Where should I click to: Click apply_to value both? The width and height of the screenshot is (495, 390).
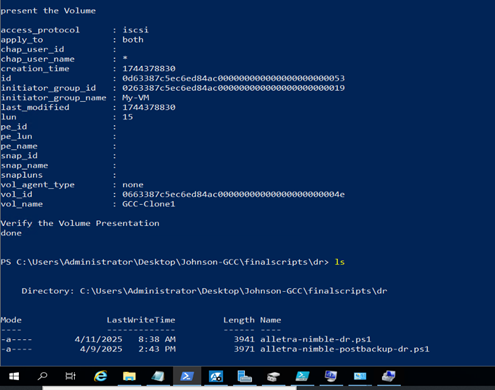click(x=133, y=40)
